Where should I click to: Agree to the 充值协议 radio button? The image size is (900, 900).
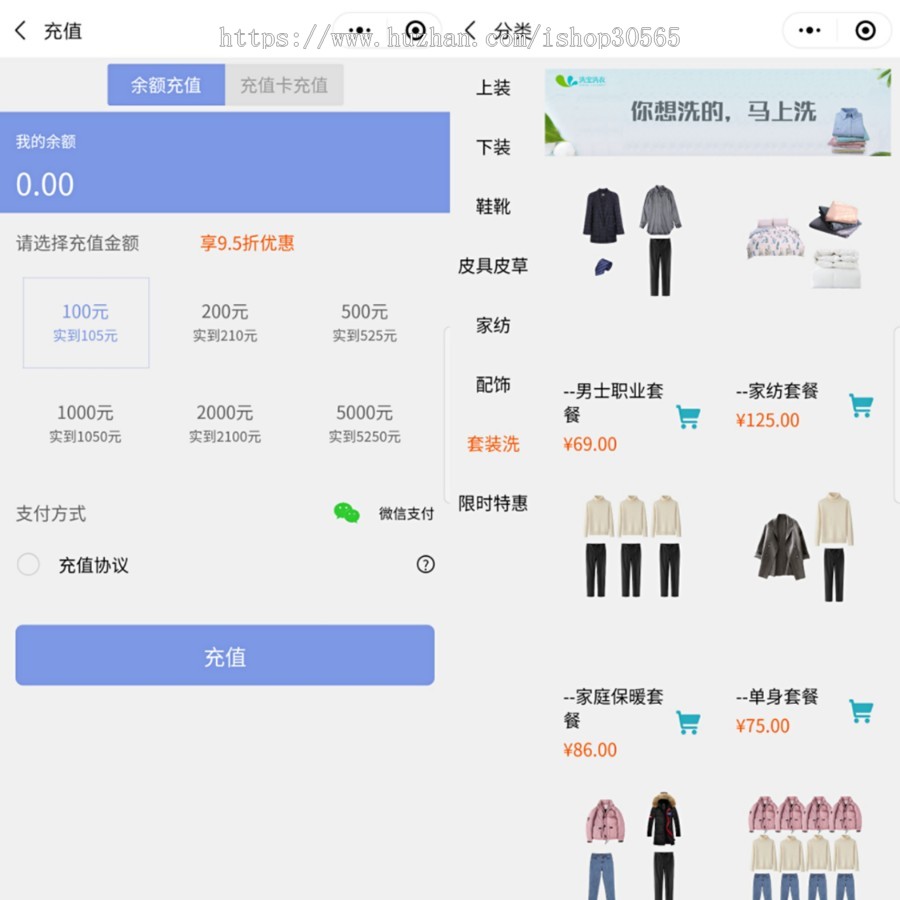tap(28, 565)
